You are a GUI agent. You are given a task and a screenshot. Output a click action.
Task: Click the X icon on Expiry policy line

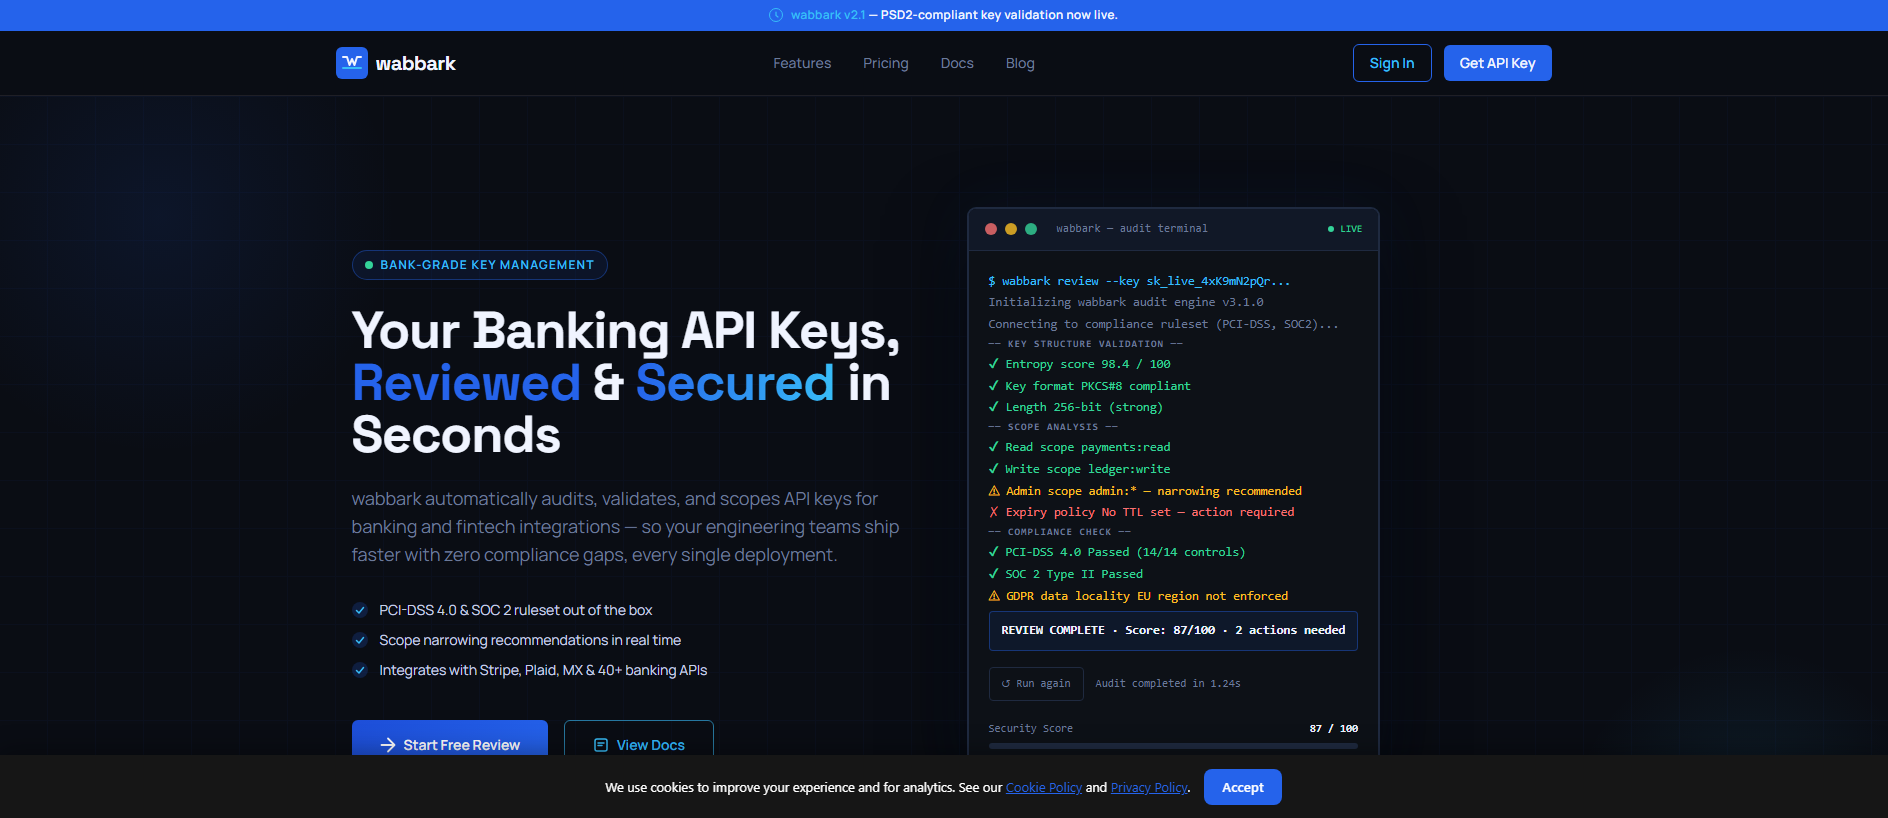(x=994, y=512)
